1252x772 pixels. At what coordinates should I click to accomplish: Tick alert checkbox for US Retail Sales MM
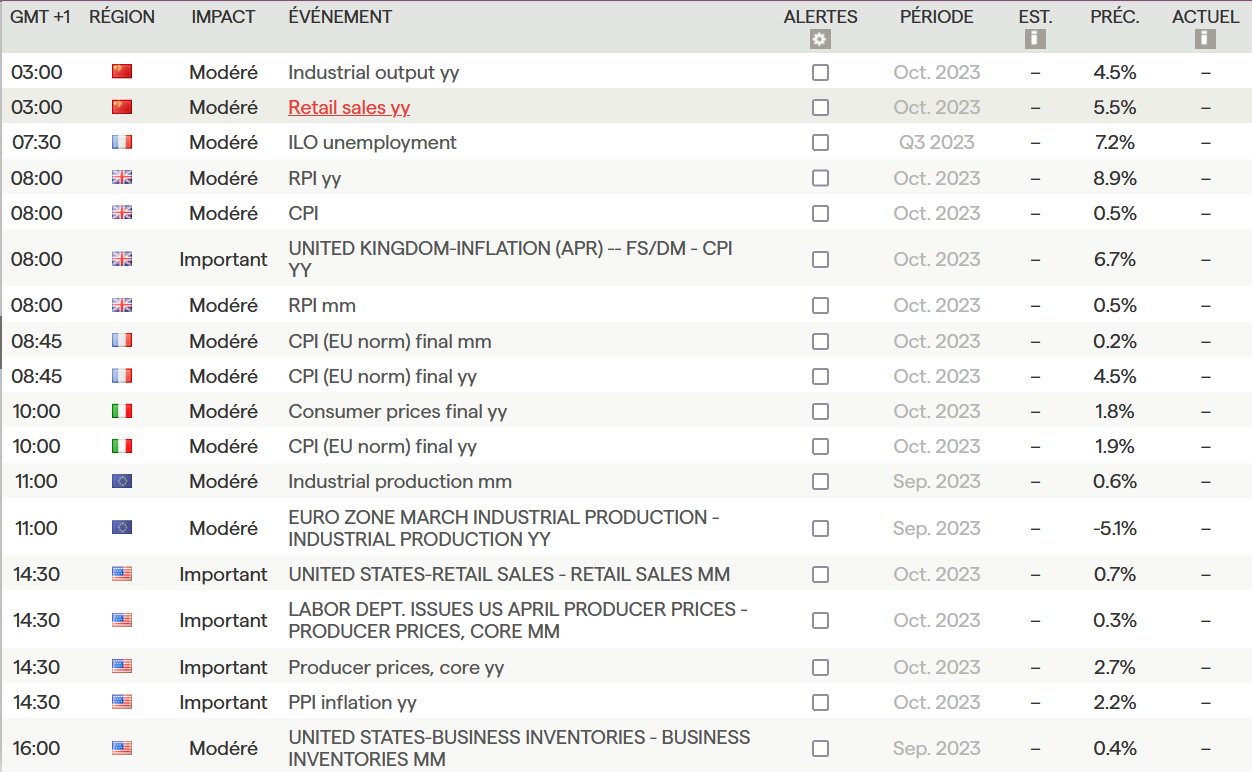pyautogui.click(x=820, y=574)
